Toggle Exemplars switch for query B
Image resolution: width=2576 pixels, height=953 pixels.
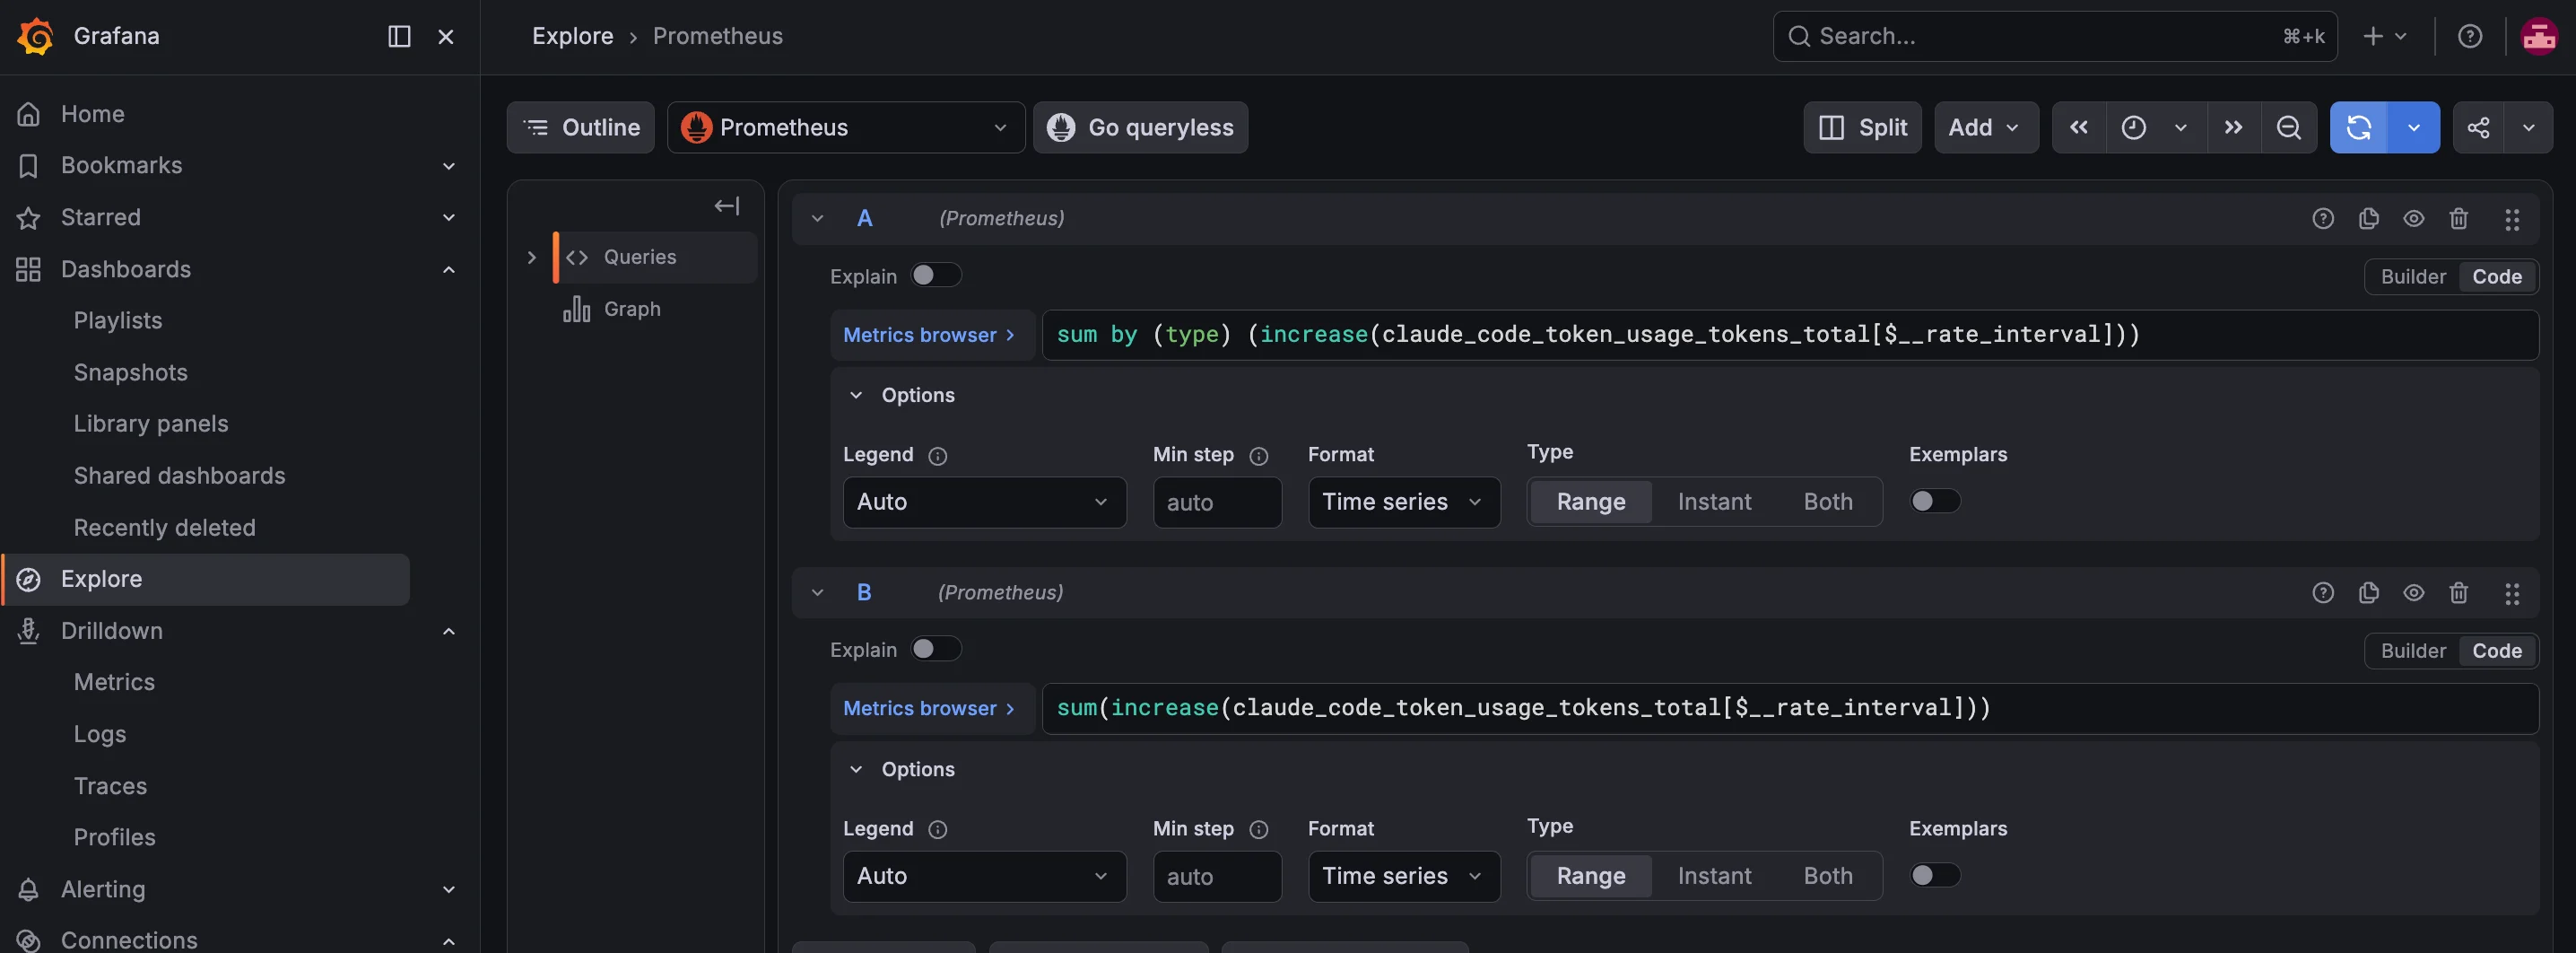(1935, 874)
